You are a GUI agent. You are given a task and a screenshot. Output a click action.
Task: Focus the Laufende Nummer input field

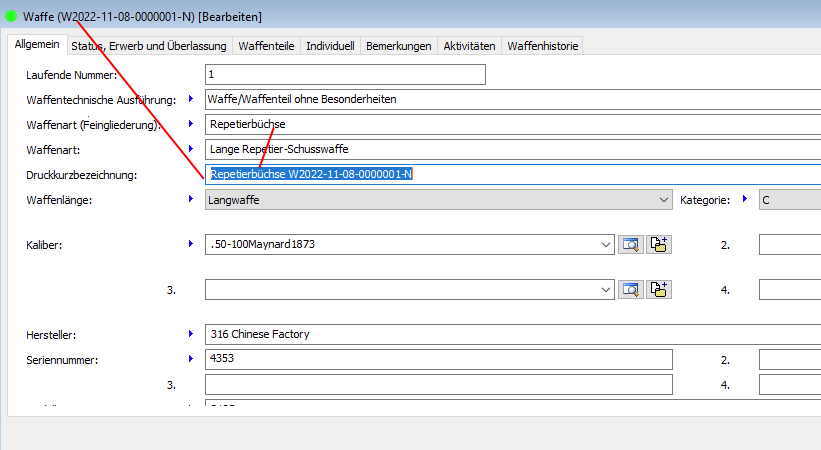point(344,75)
